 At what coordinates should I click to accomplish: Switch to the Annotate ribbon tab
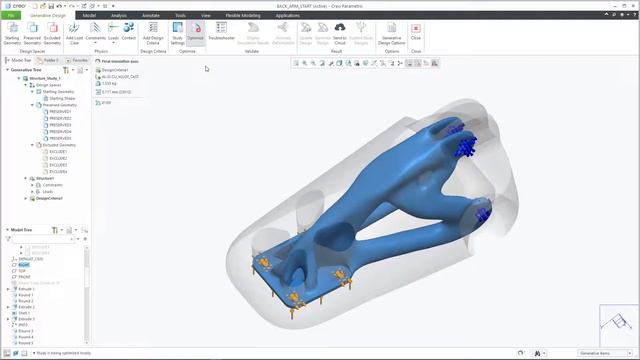(x=151, y=16)
